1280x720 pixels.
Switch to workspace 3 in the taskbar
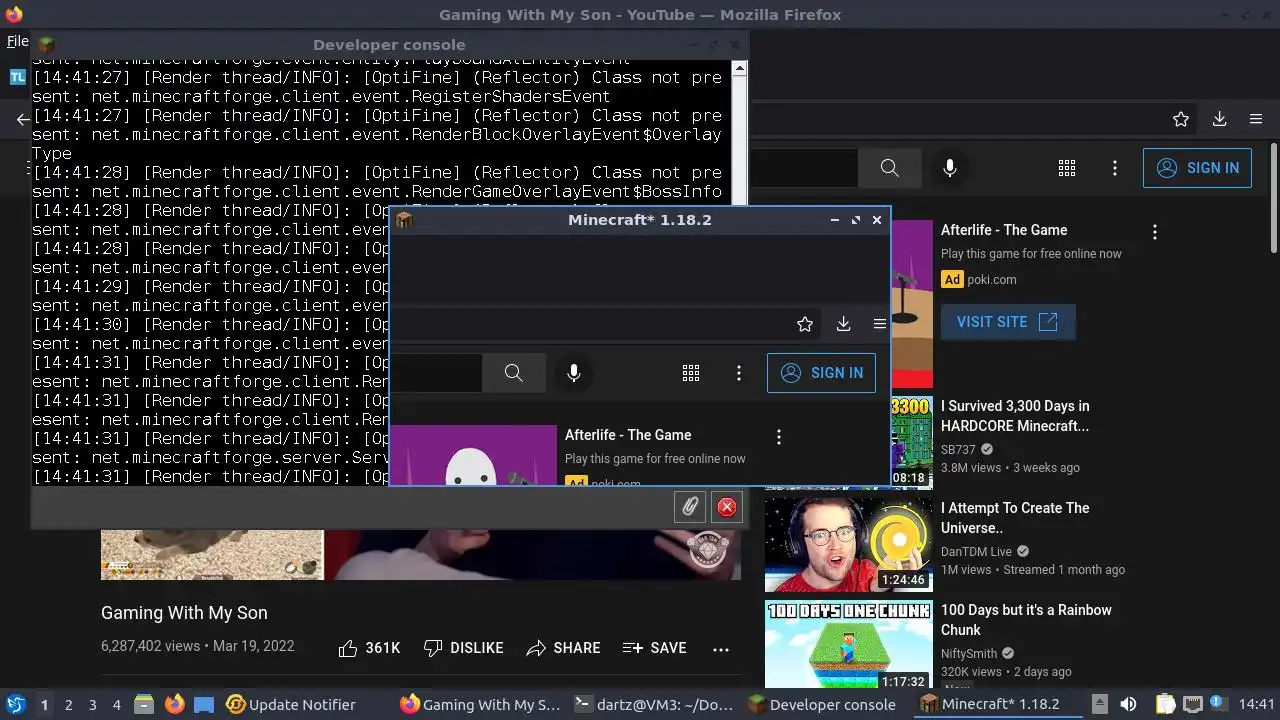(93, 705)
